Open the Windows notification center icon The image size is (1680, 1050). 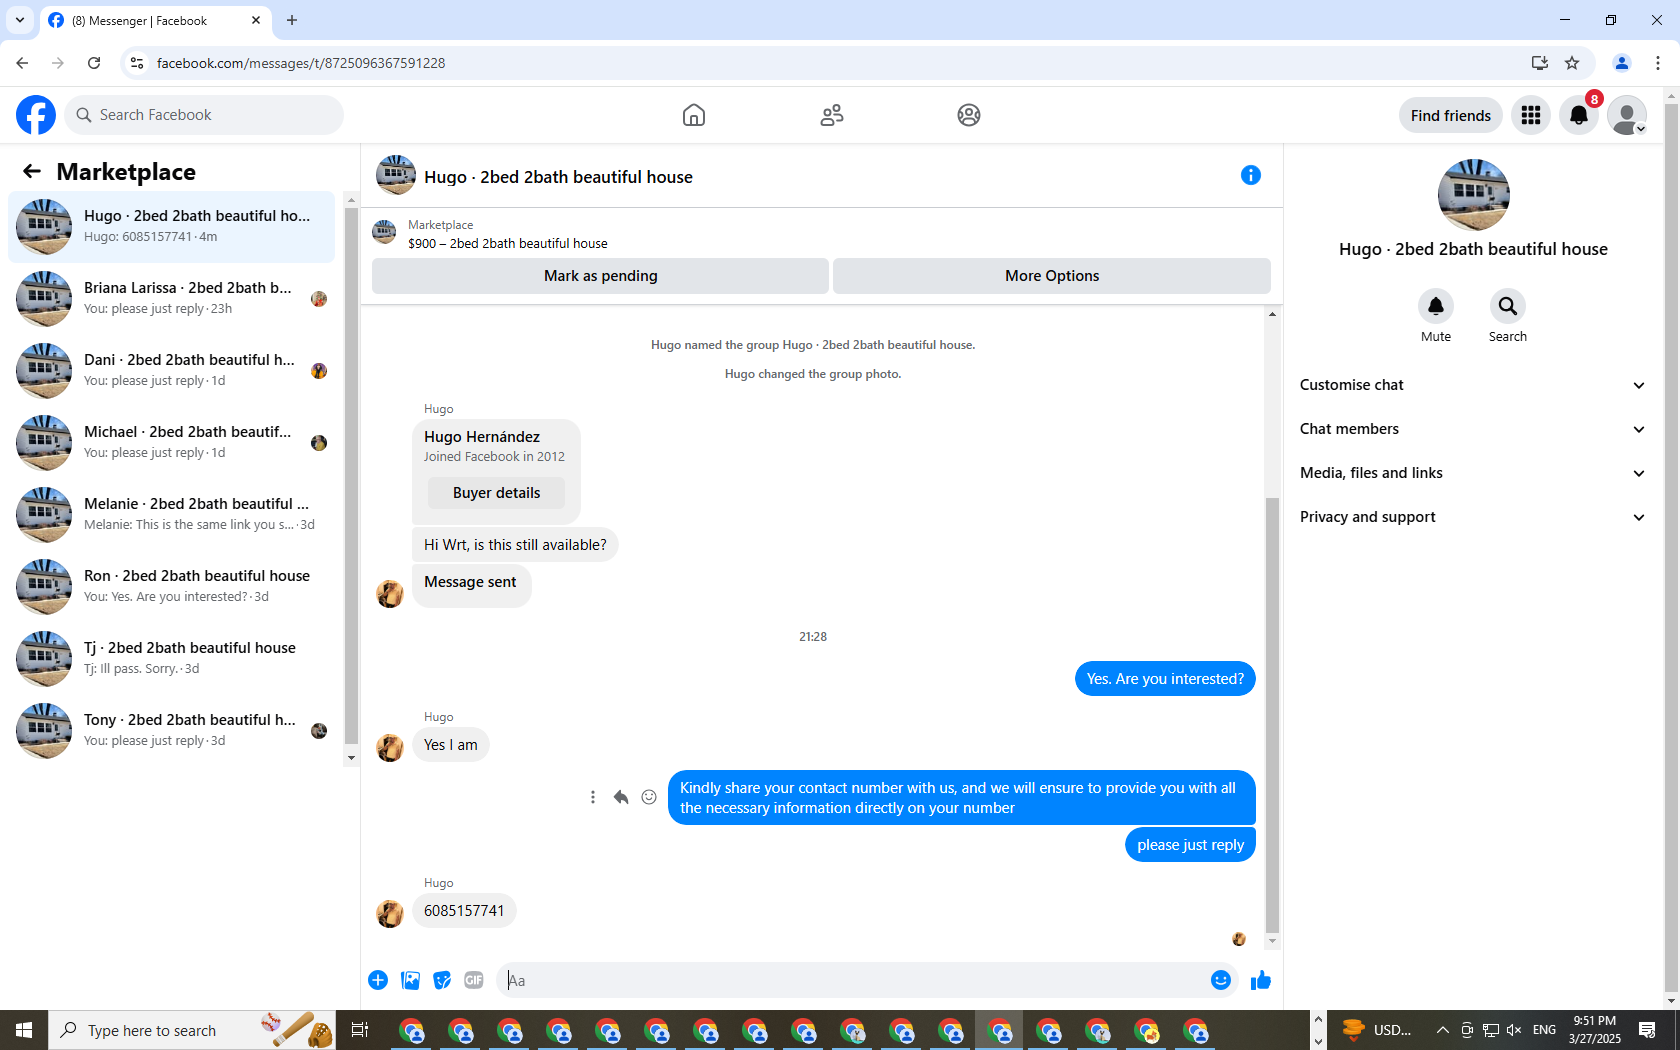(1647, 1030)
